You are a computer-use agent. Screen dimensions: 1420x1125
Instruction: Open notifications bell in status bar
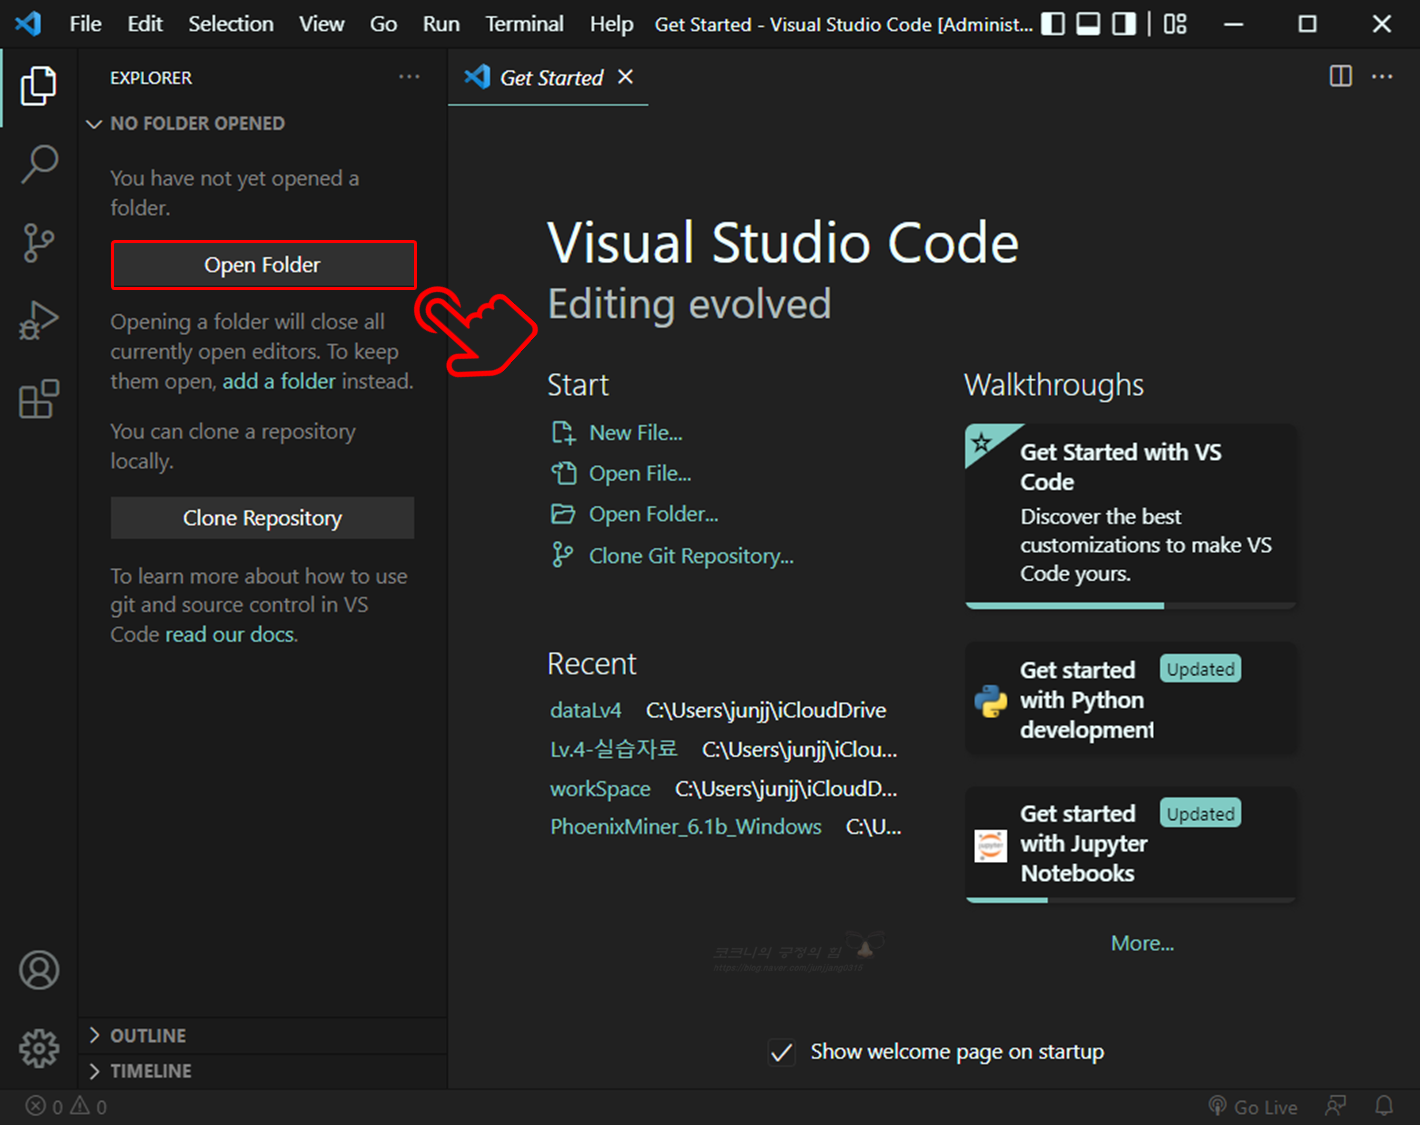point(1384,1106)
